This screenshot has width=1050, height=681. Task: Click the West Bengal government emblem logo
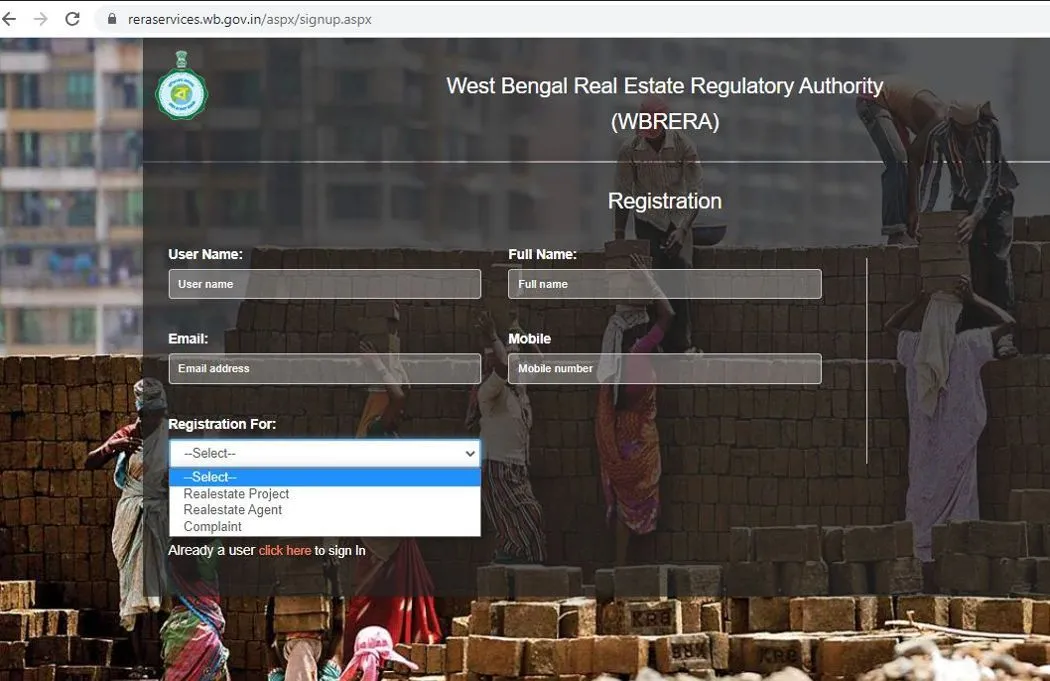pyautogui.click(x=181, y=87)
